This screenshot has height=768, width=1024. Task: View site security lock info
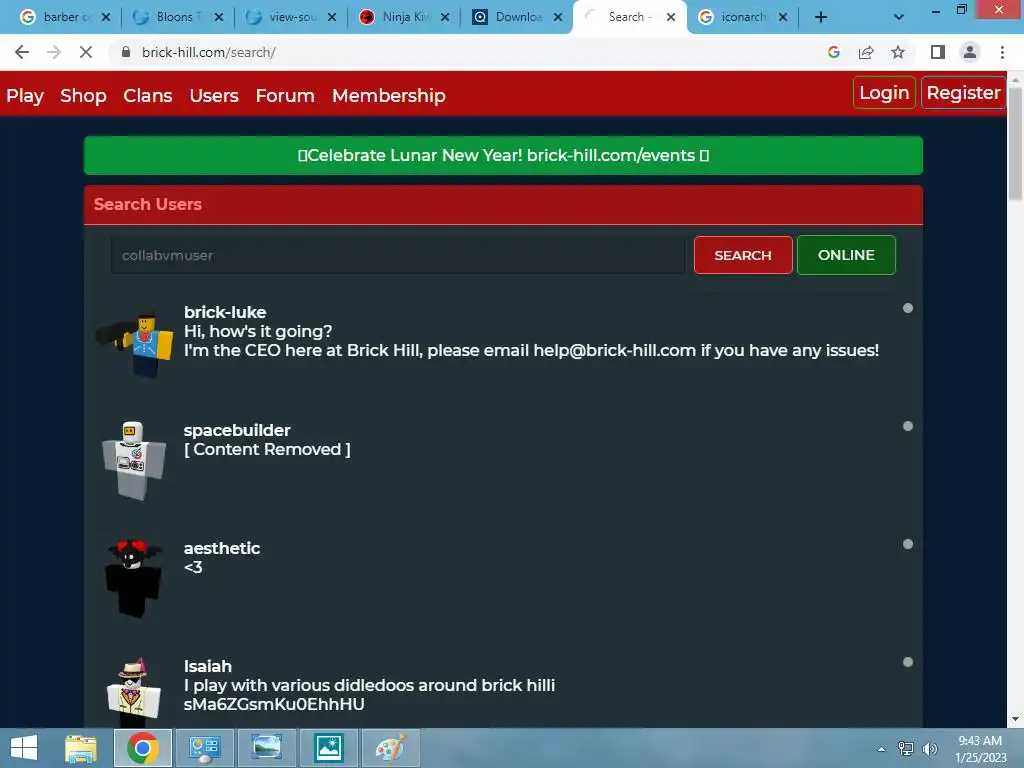126,52
